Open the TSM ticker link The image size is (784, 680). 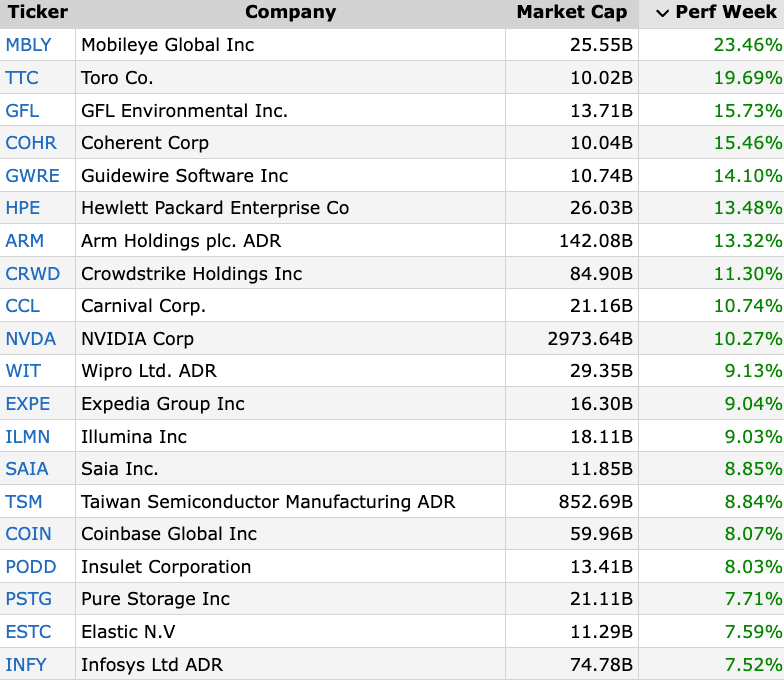(x=24, y=502)
